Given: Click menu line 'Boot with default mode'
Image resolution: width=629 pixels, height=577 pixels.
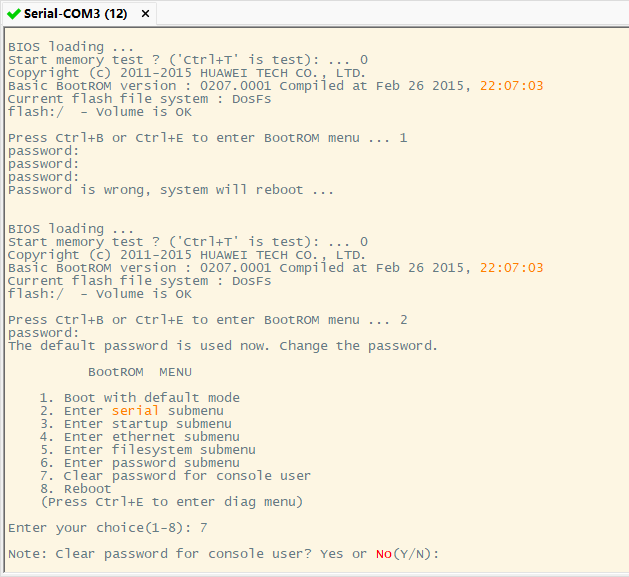Looking at the screenshot, I should pyautogui.click(x=140, y=398).
